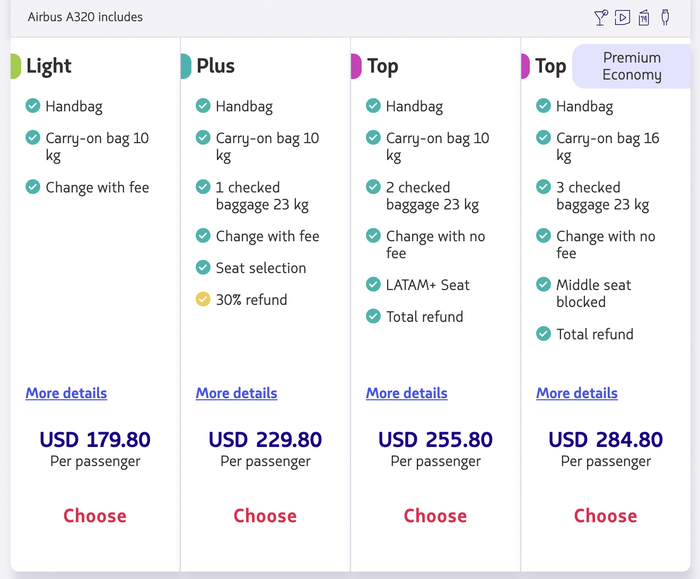
Task: Click the Total refund checkmark in USD 255.80 column
Action: pos(373,316)
